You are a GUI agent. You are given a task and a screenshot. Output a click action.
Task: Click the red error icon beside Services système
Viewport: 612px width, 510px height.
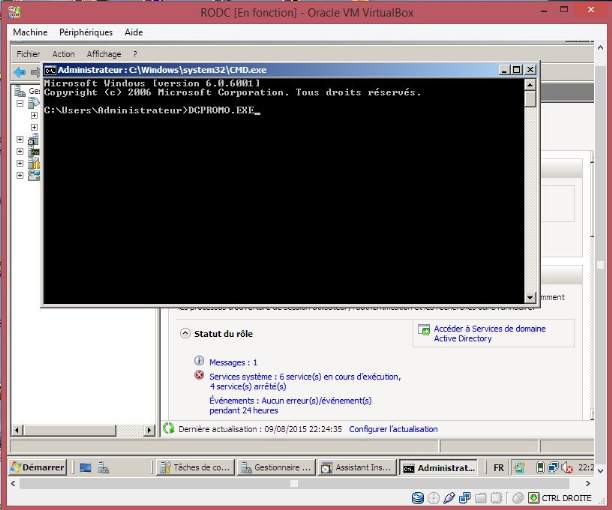(x=199, y=376)
